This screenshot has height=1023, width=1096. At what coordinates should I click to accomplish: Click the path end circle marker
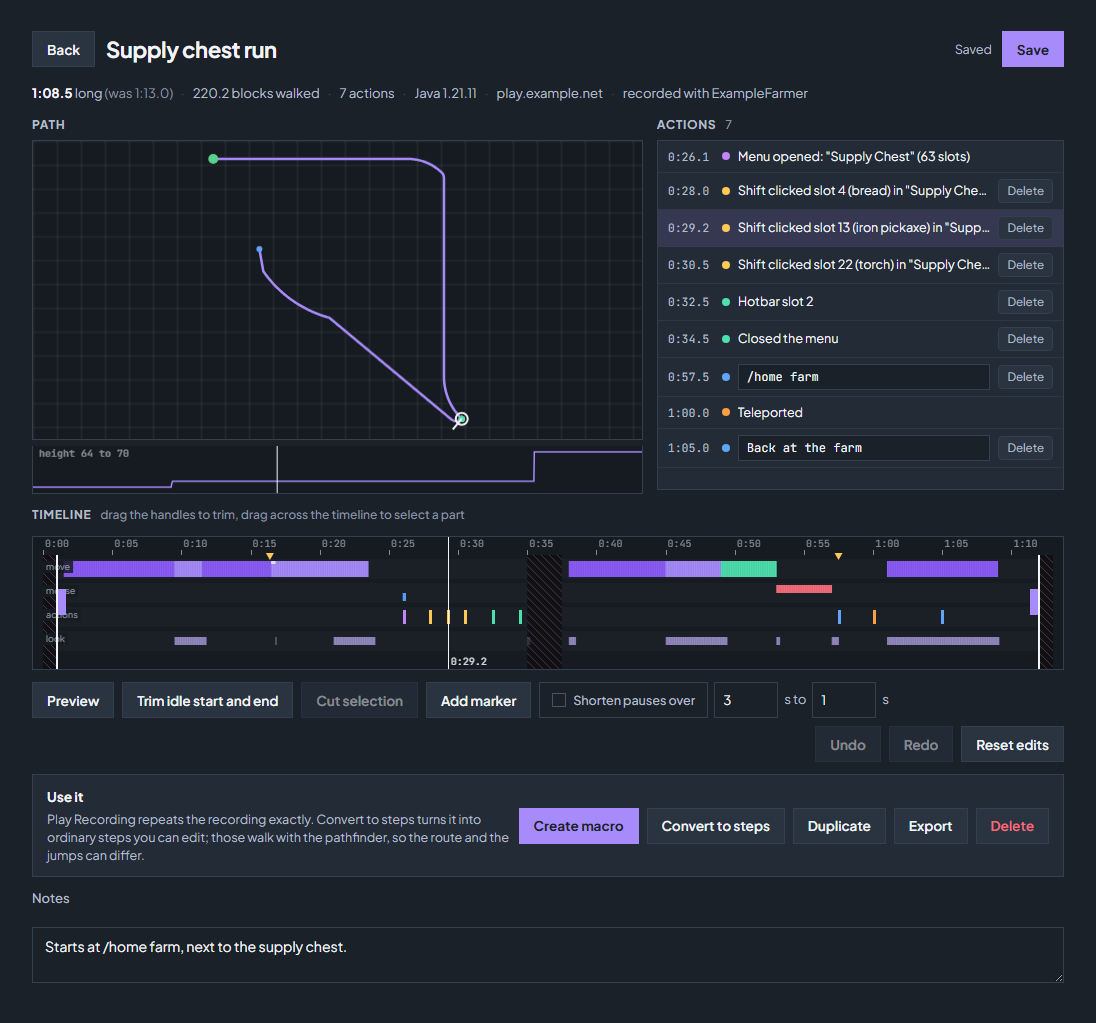coord(461,419)
